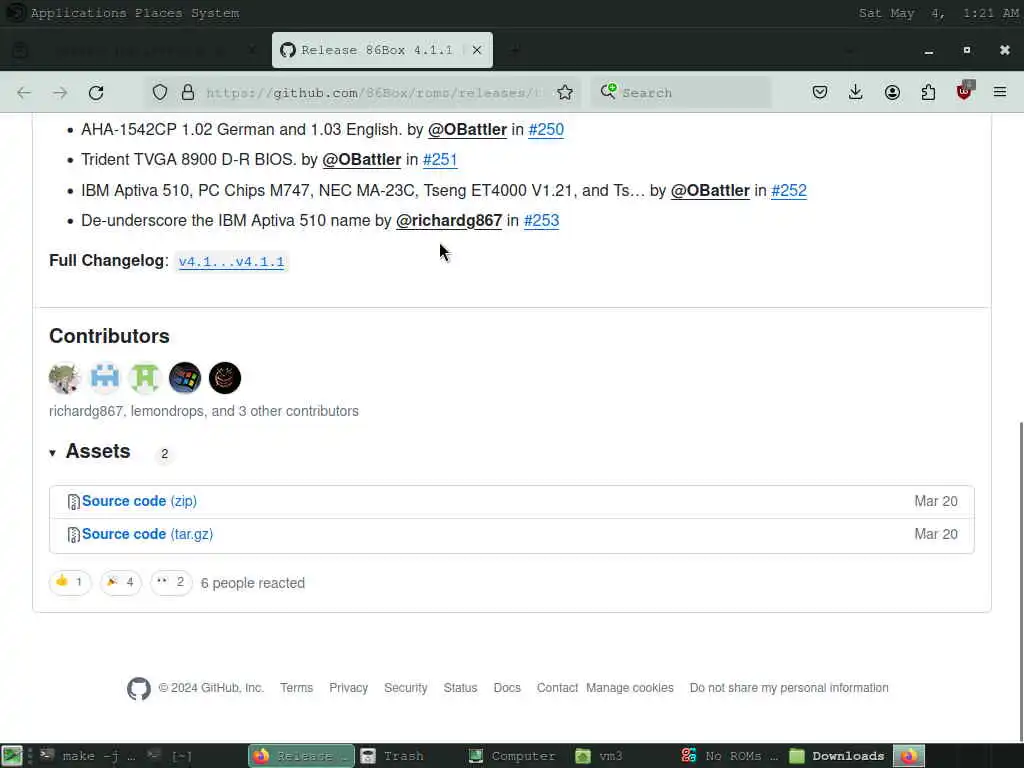Viewport: 1024px width, 768px height.
Task: Open the System menu
Action: pyautogui.click(x=215, y=13)
